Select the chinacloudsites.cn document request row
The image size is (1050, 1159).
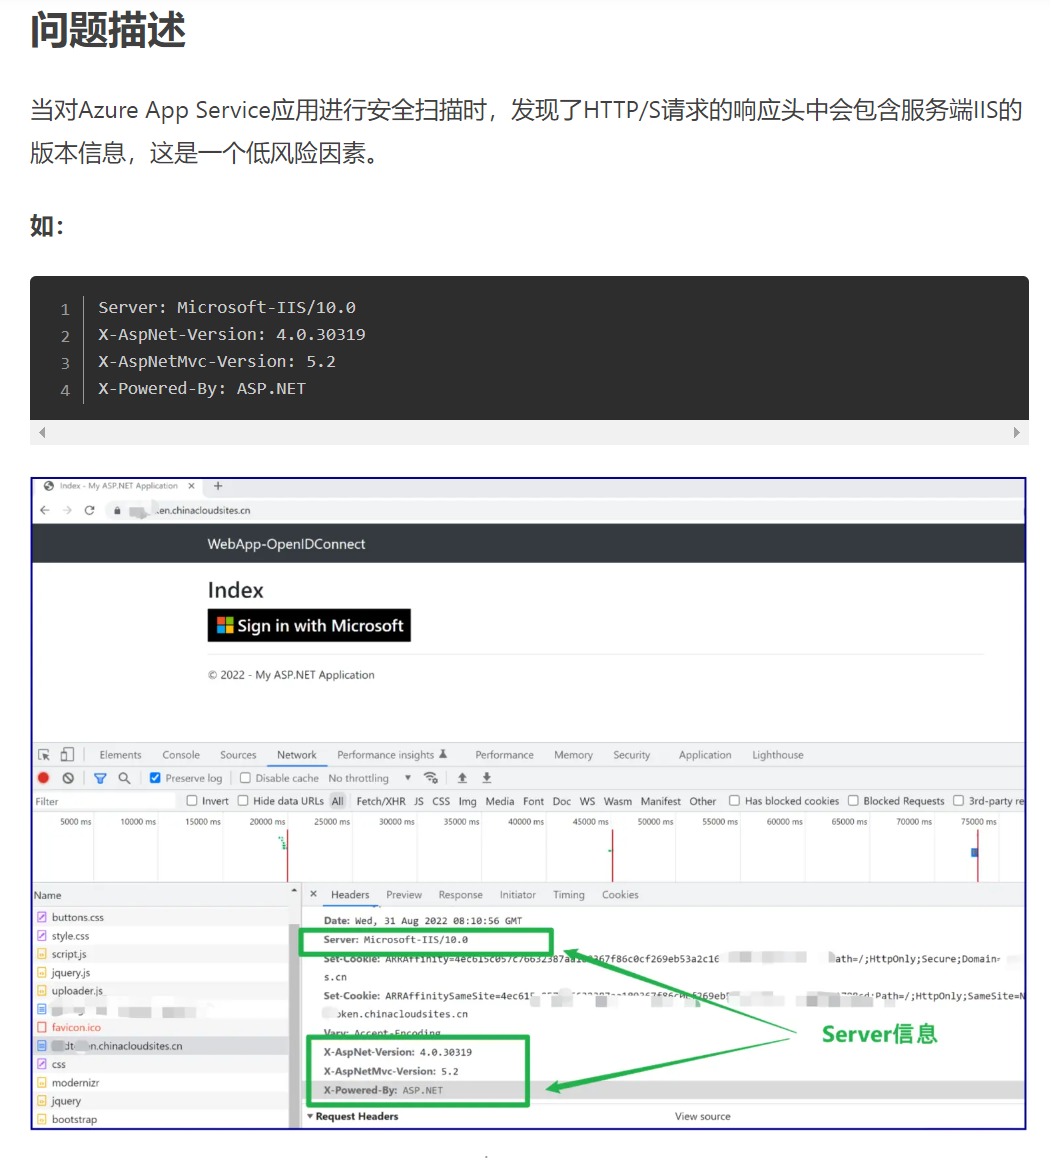click(161, 1046)
